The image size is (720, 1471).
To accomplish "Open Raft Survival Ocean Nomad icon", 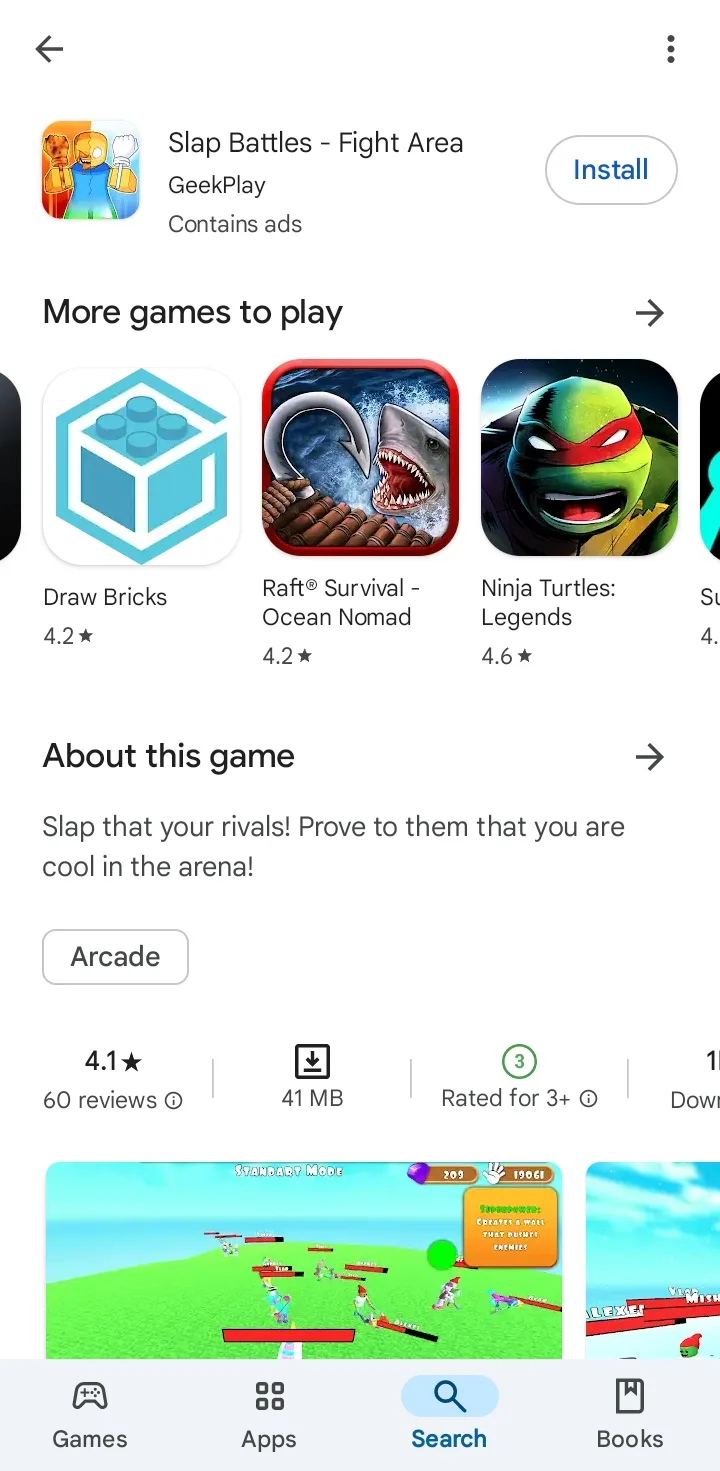I will pos(360,458).
